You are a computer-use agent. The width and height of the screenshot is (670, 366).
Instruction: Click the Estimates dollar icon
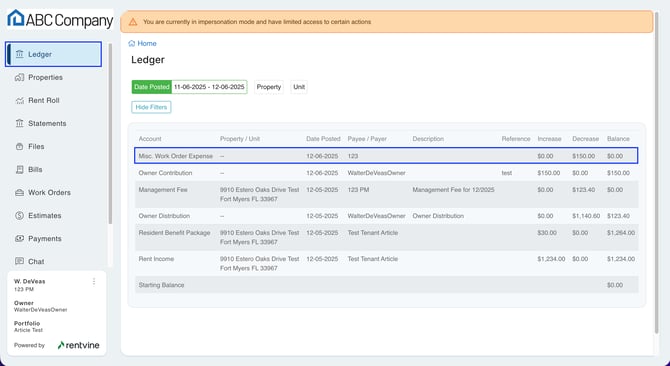[x=19, y=216]
